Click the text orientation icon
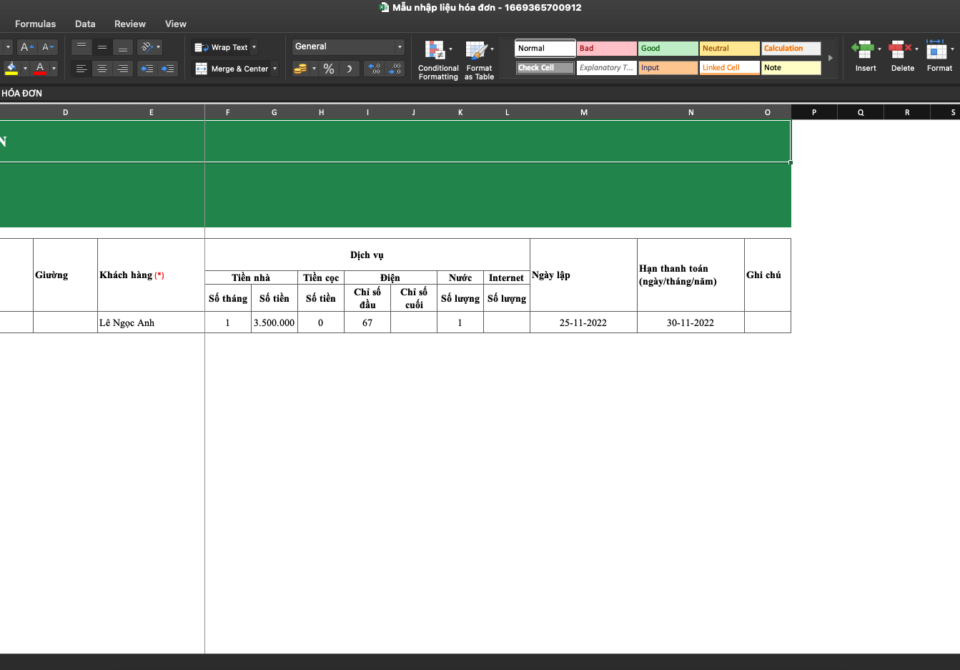Screen dimensions: 960x670 [x=146, y=47]
